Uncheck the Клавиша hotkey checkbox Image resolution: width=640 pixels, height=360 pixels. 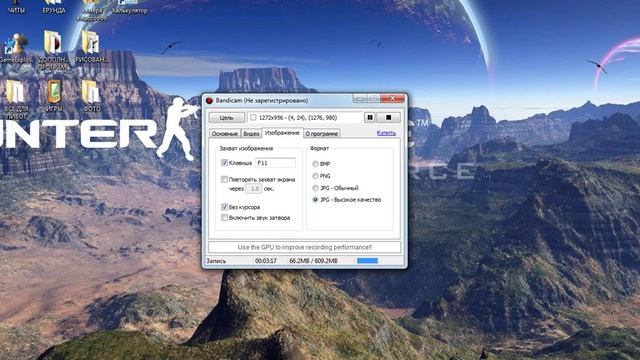coord(224,163)
